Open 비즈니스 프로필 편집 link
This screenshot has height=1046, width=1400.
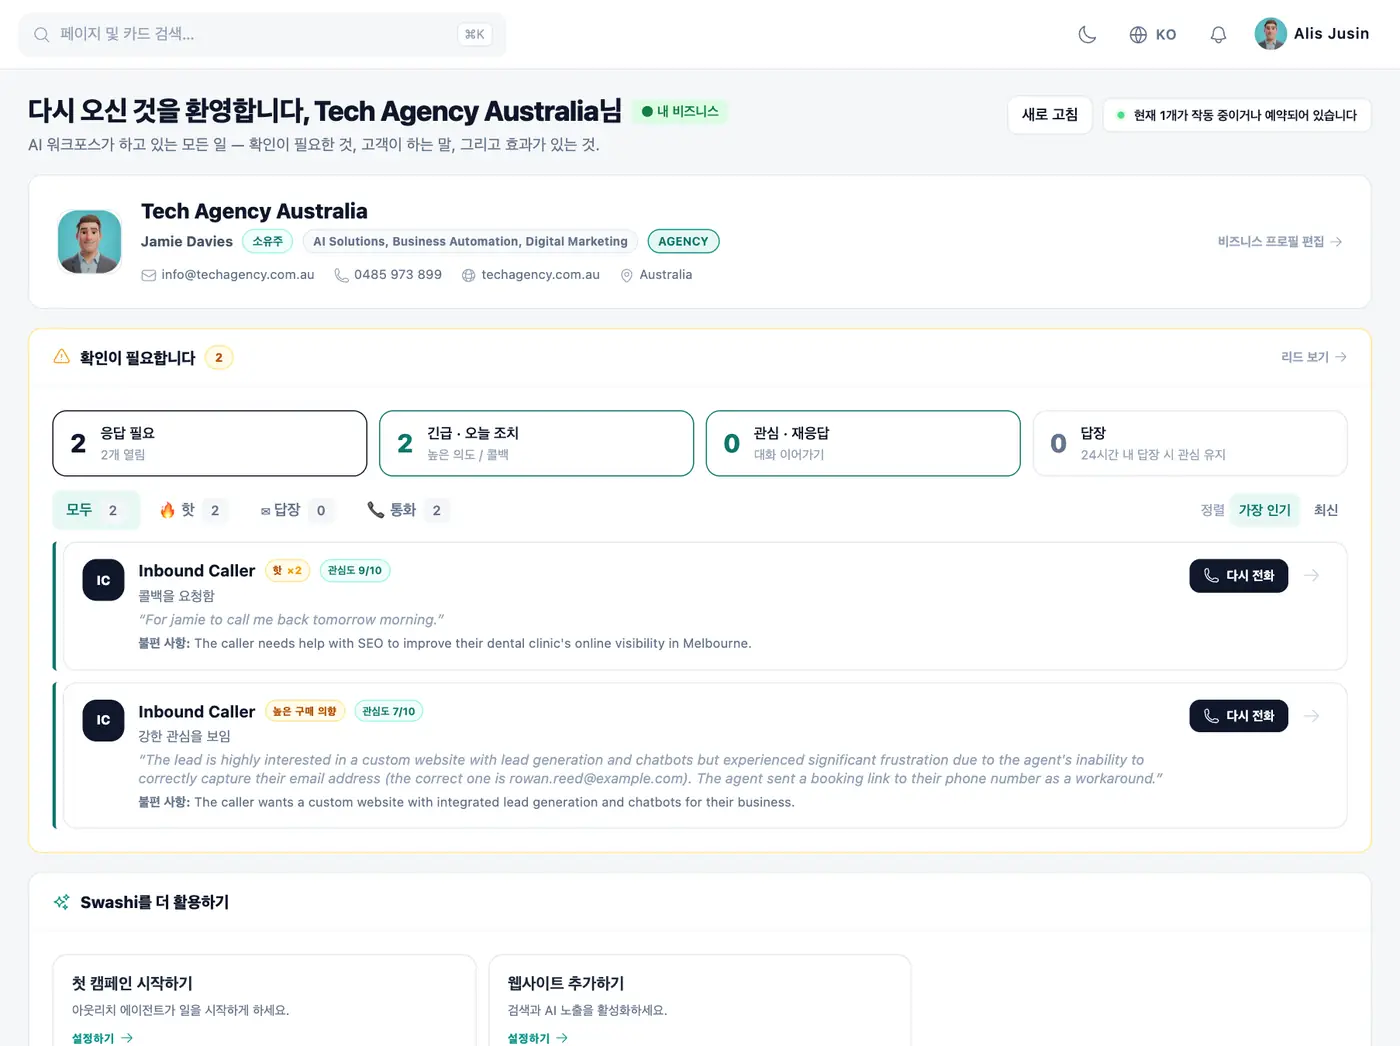tap(1279, 242)
